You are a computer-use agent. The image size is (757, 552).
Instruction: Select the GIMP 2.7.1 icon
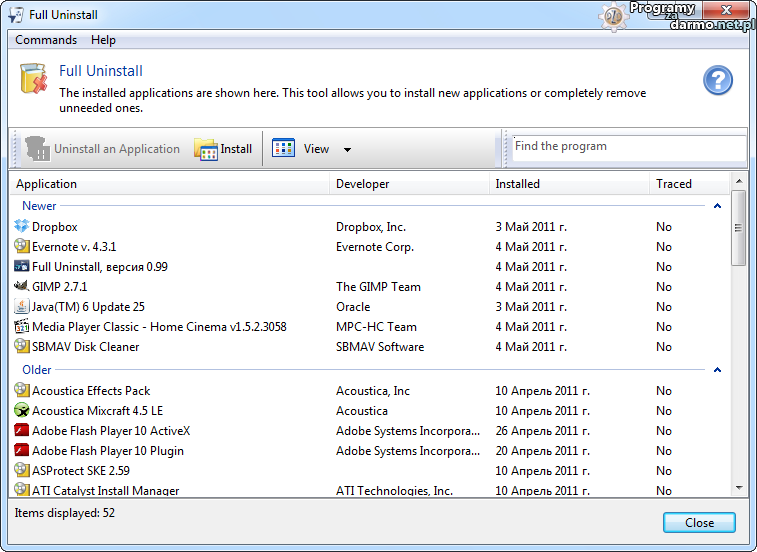(x=22, y=287)
